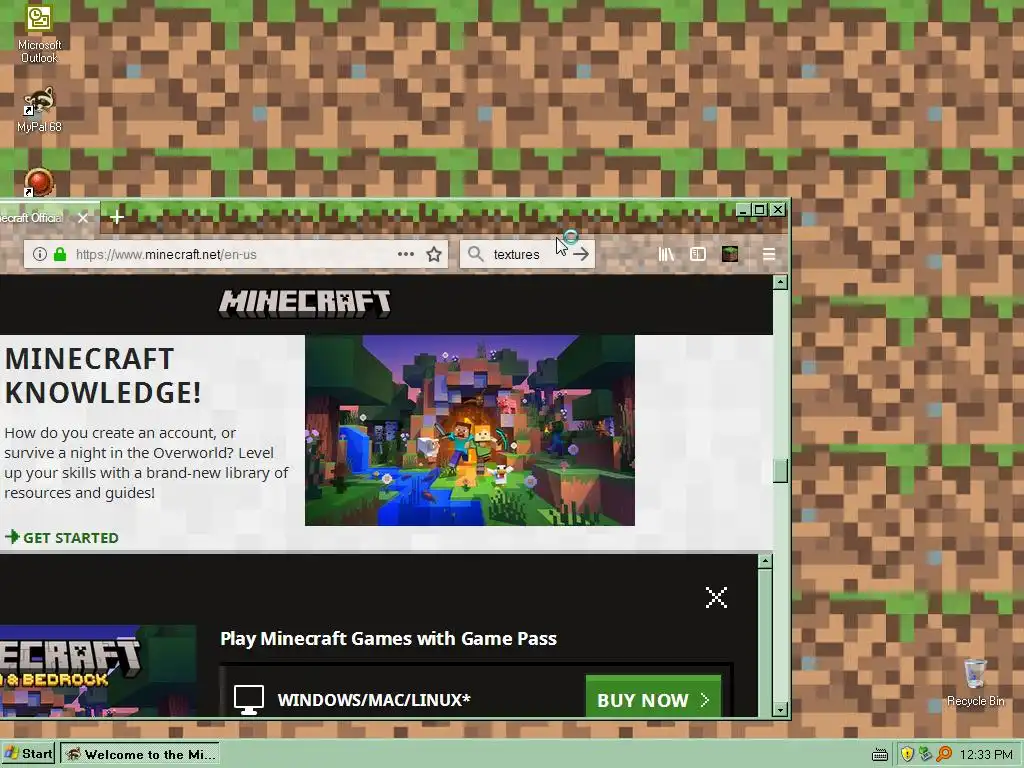Screen dimensions: 1024x768
Task: Select the Recycle Bin desktop icon
Action: coord(975,682)
